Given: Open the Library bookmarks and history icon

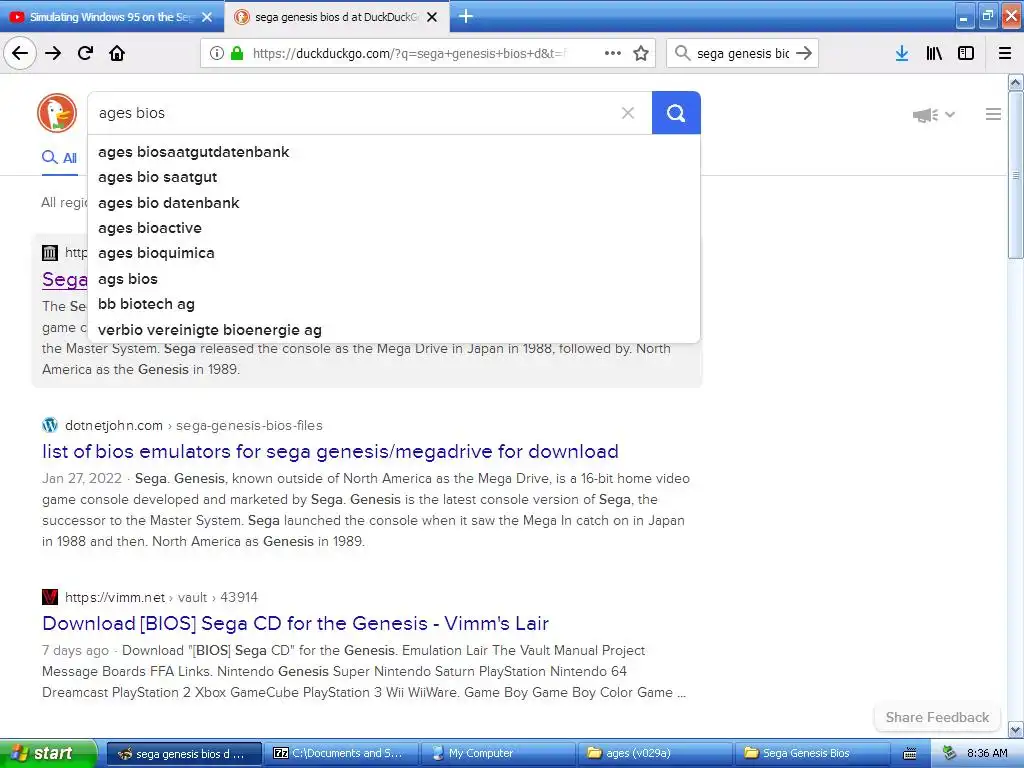Looking at the screenshot, I should point(934,53).
